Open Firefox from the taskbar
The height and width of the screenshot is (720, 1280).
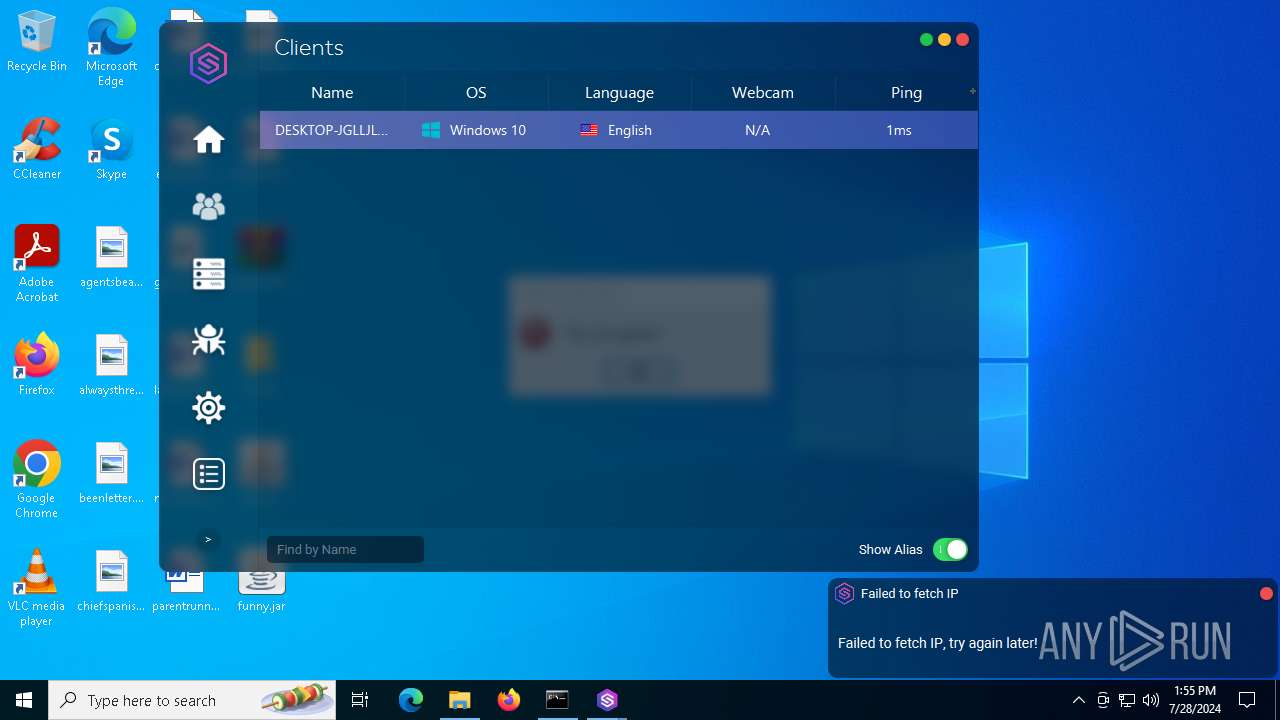pos(509,700)
